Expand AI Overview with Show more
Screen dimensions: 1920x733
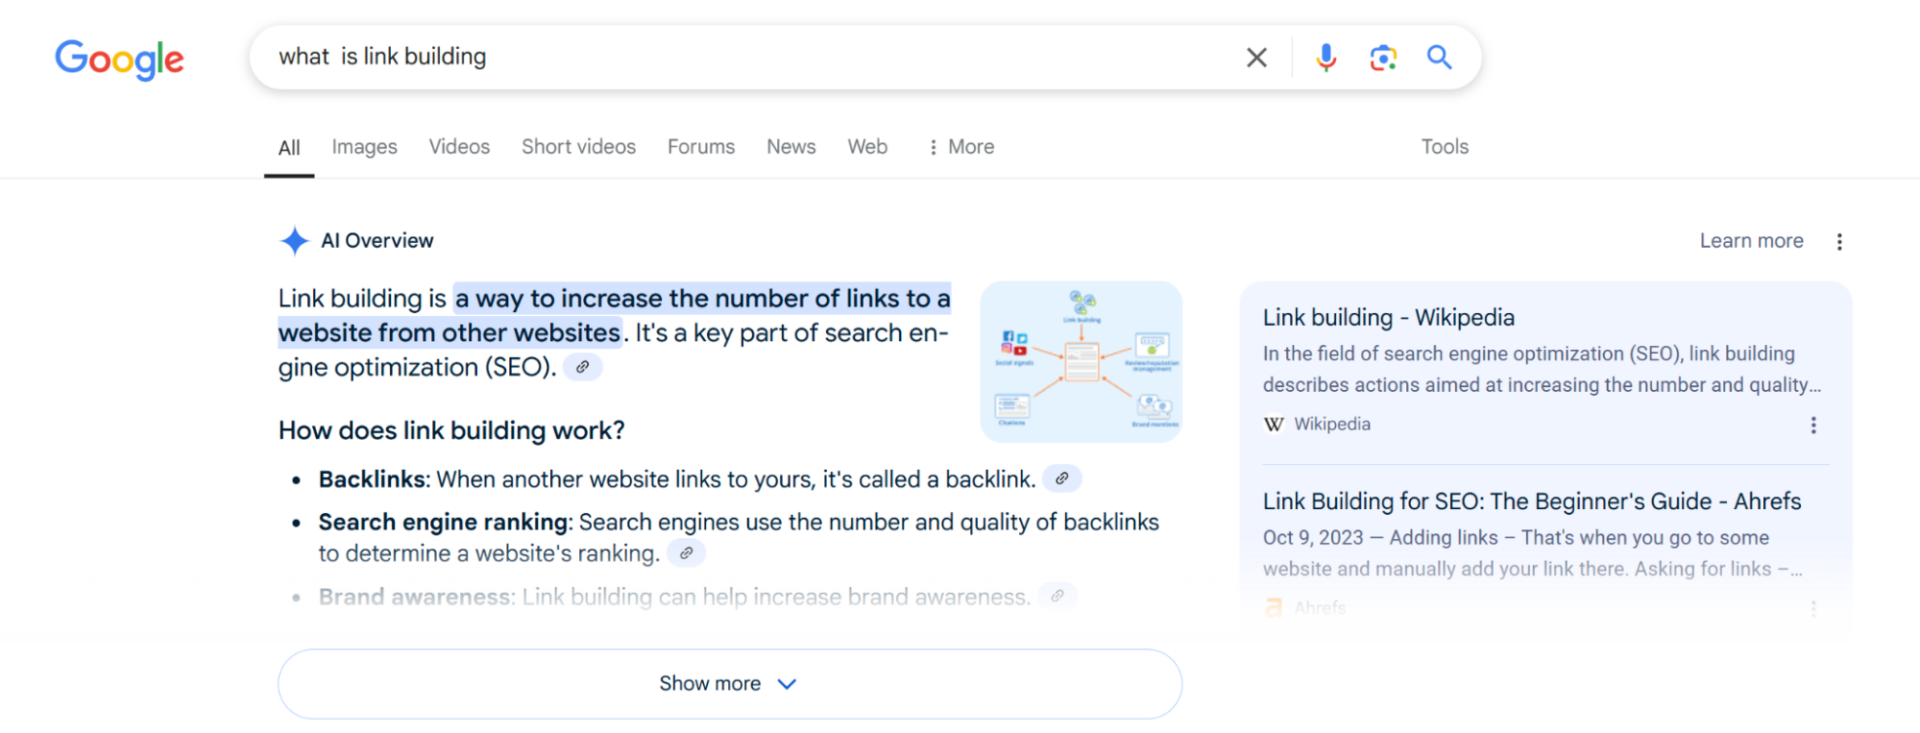(730, 684)
